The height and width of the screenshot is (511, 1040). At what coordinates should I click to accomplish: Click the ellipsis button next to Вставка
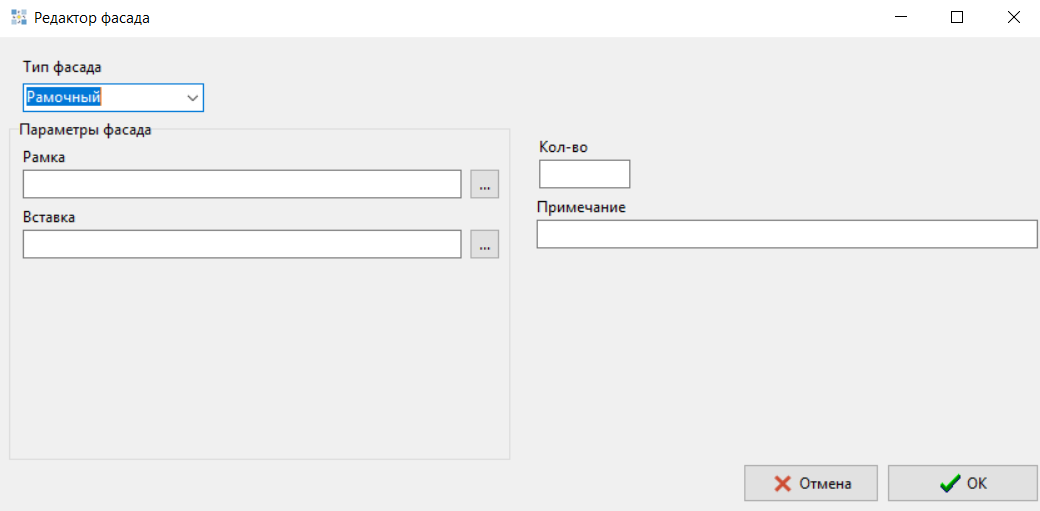pyautogui.click(x=485, y=244)
